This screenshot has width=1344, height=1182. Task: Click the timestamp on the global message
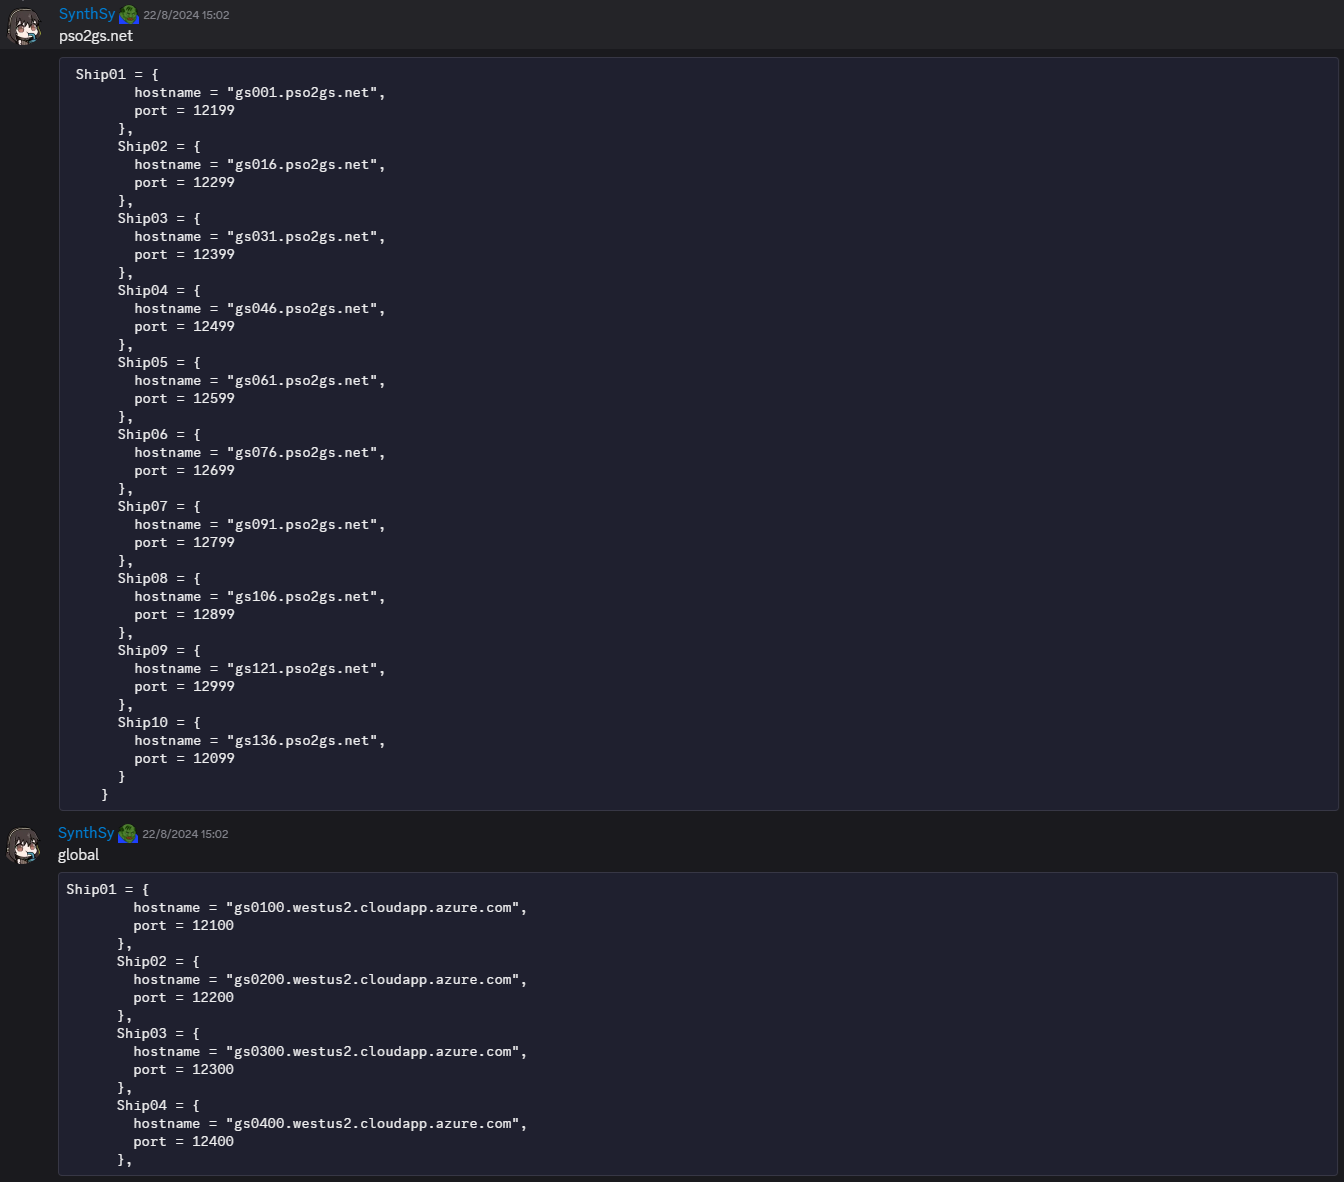point(185,834)
